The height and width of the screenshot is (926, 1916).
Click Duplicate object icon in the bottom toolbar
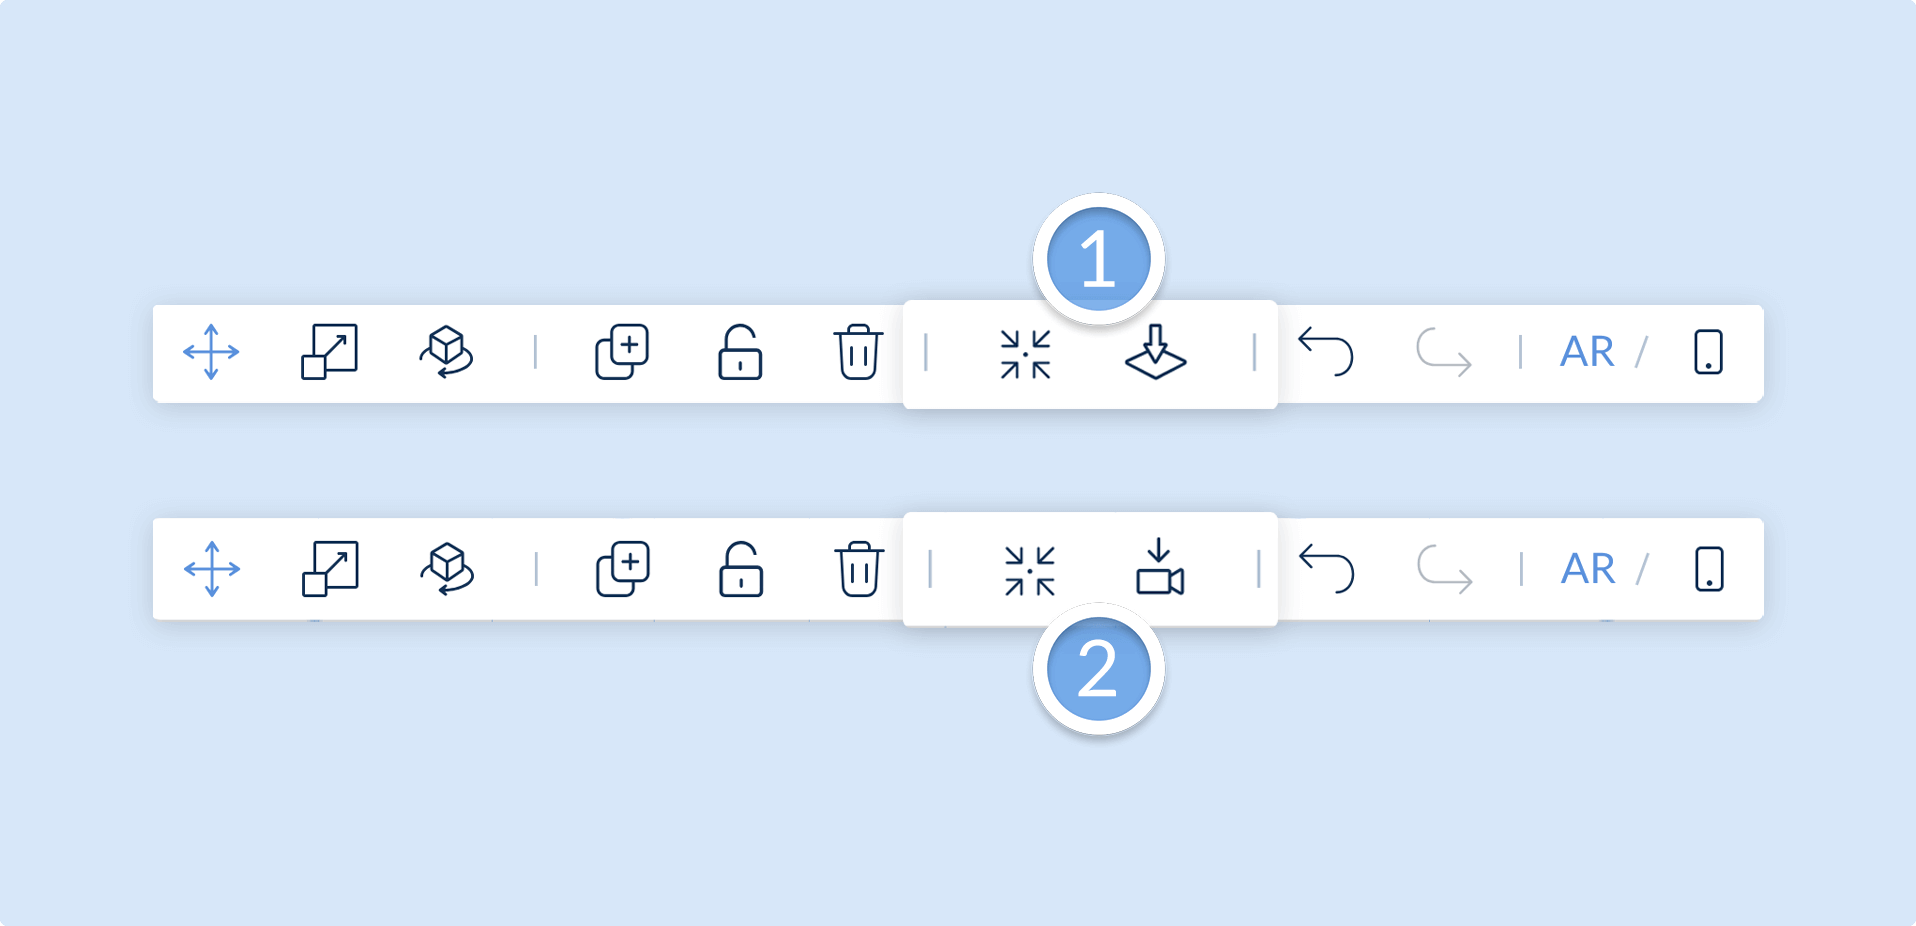(x=623, y=569)
